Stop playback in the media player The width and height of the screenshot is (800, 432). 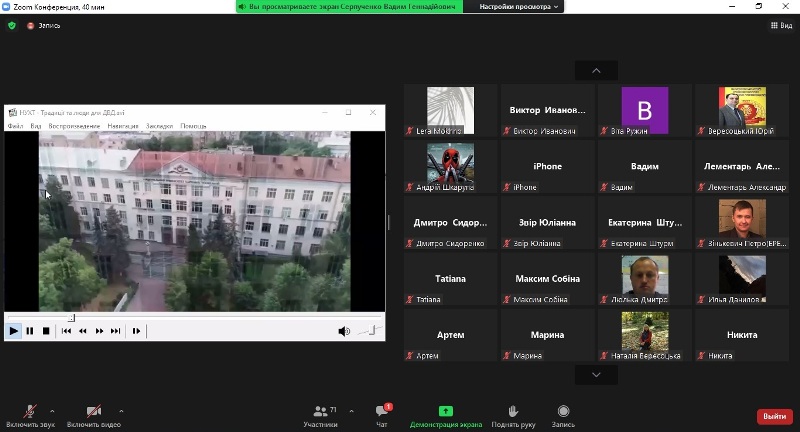tap(46, 331)
